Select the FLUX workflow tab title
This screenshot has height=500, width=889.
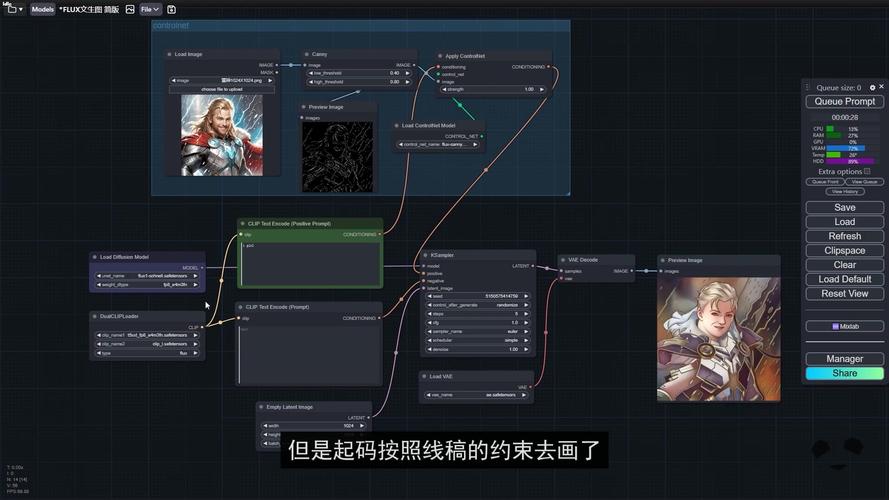[x=89, y=9]
